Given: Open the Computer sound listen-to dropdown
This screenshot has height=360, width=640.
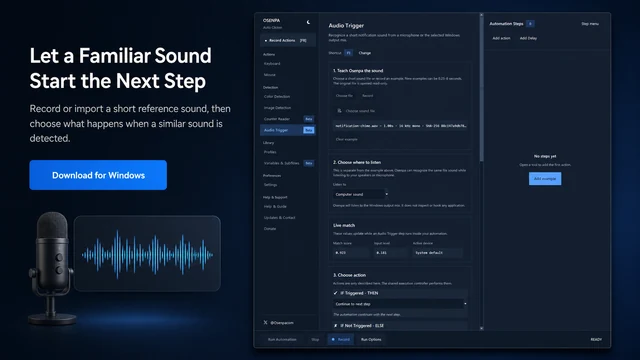Looking at the screenshot, I should tap(361, 194).
